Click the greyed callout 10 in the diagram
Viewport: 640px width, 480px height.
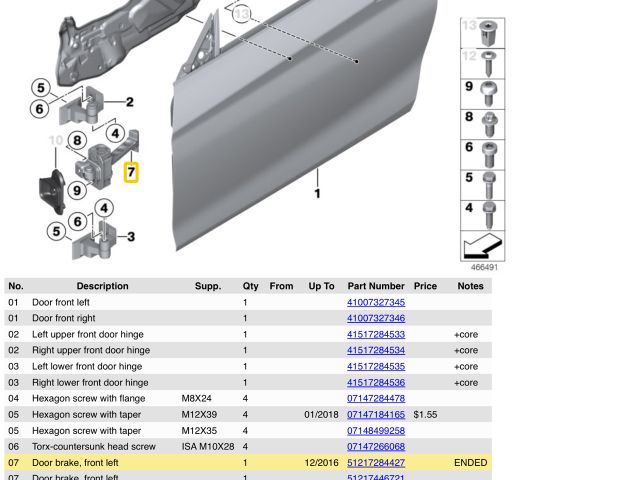click(55, 140)
